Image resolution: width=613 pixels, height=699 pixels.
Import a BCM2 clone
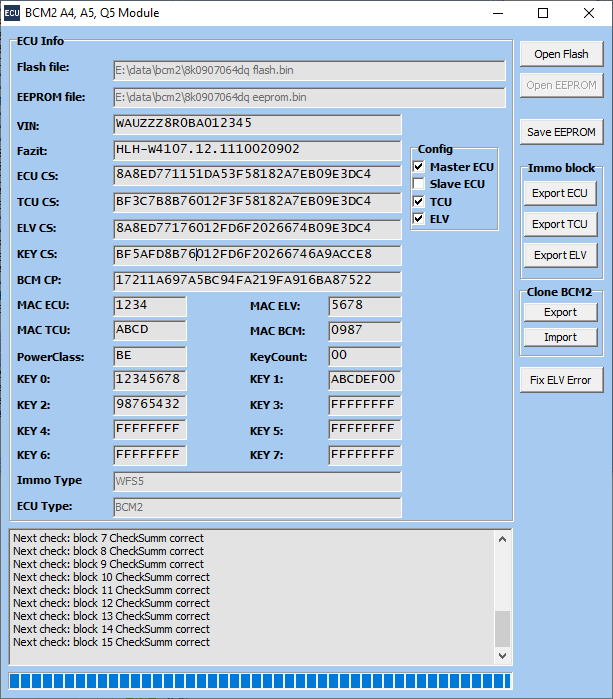click(560, 337)
